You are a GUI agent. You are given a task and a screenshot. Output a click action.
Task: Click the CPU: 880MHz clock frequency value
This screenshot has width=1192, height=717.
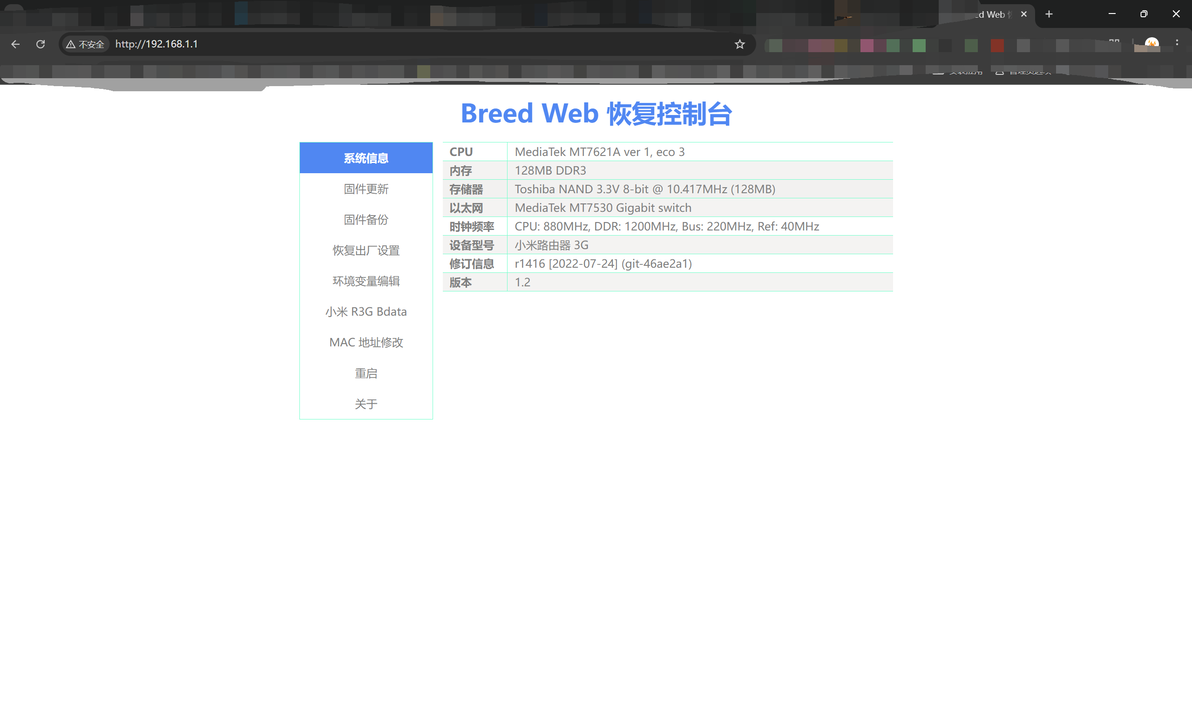click(667, 227)
